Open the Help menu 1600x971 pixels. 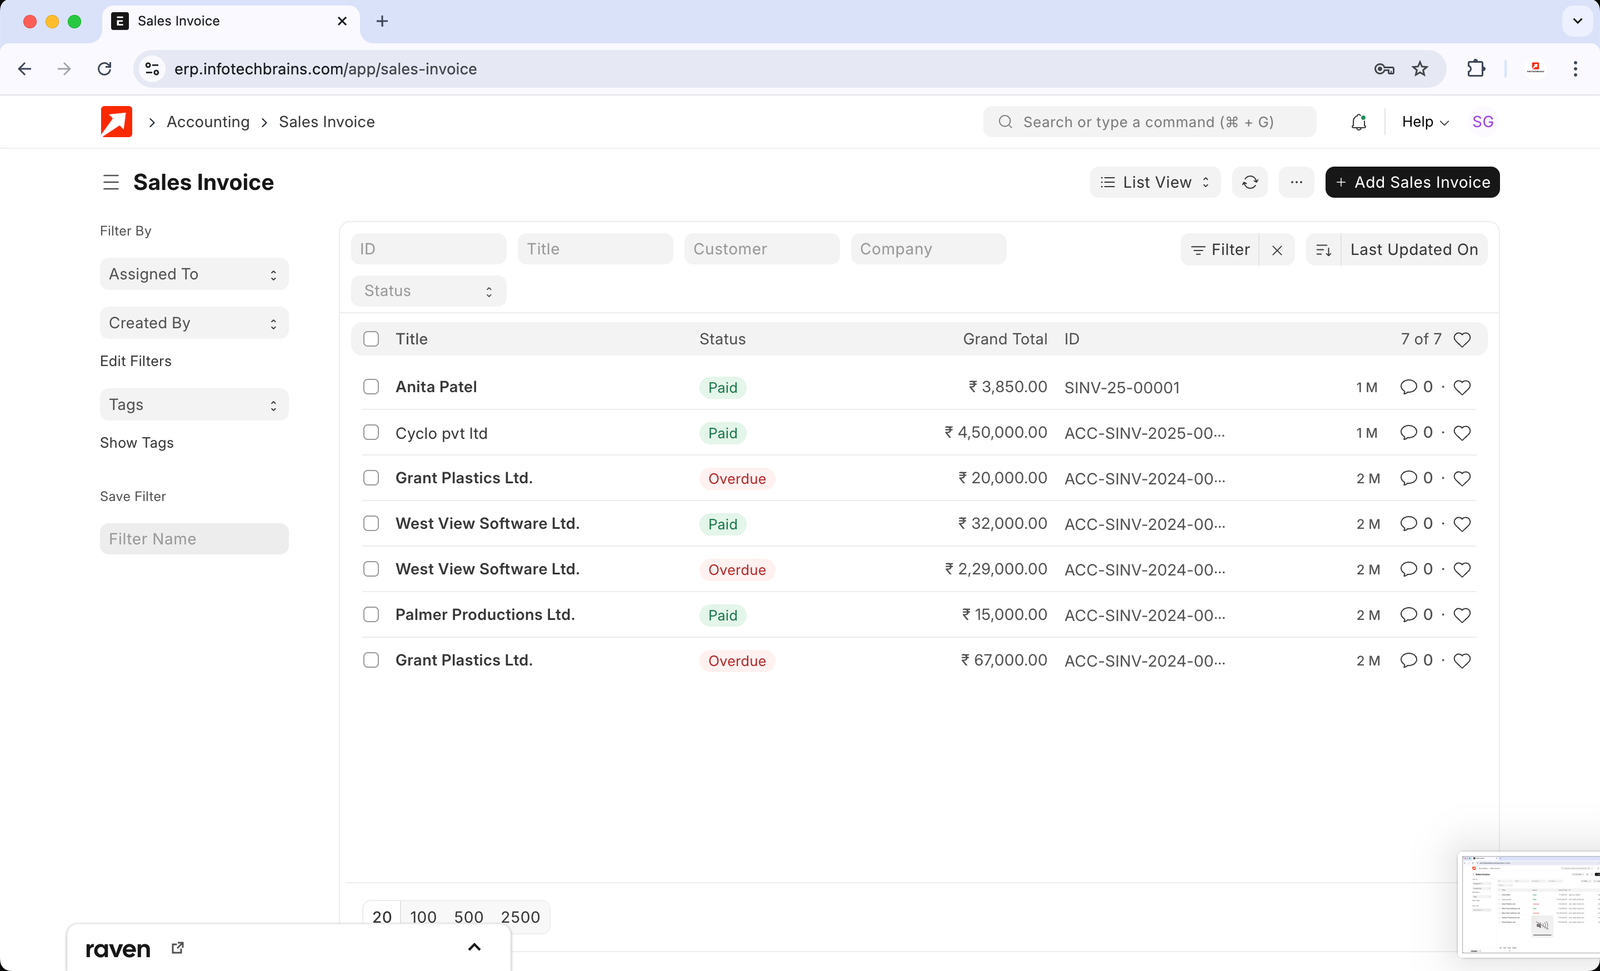click(1424, 122)
